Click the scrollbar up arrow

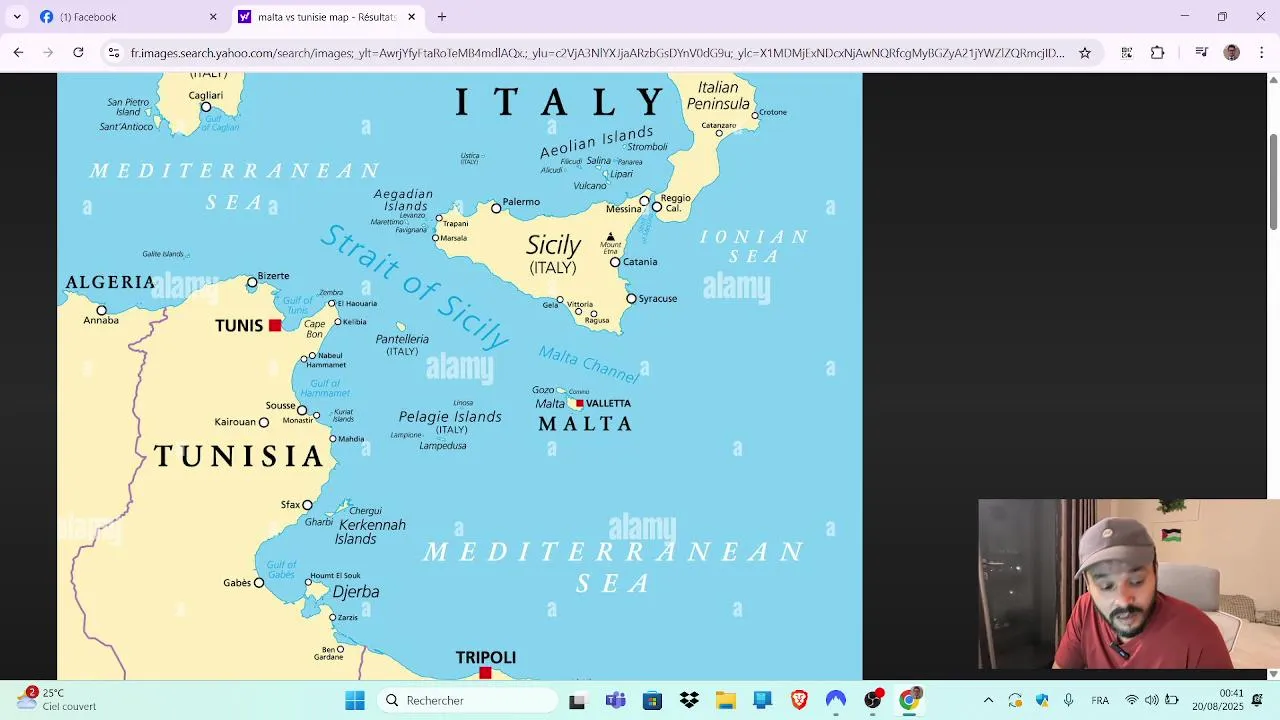pos(1274,79)
